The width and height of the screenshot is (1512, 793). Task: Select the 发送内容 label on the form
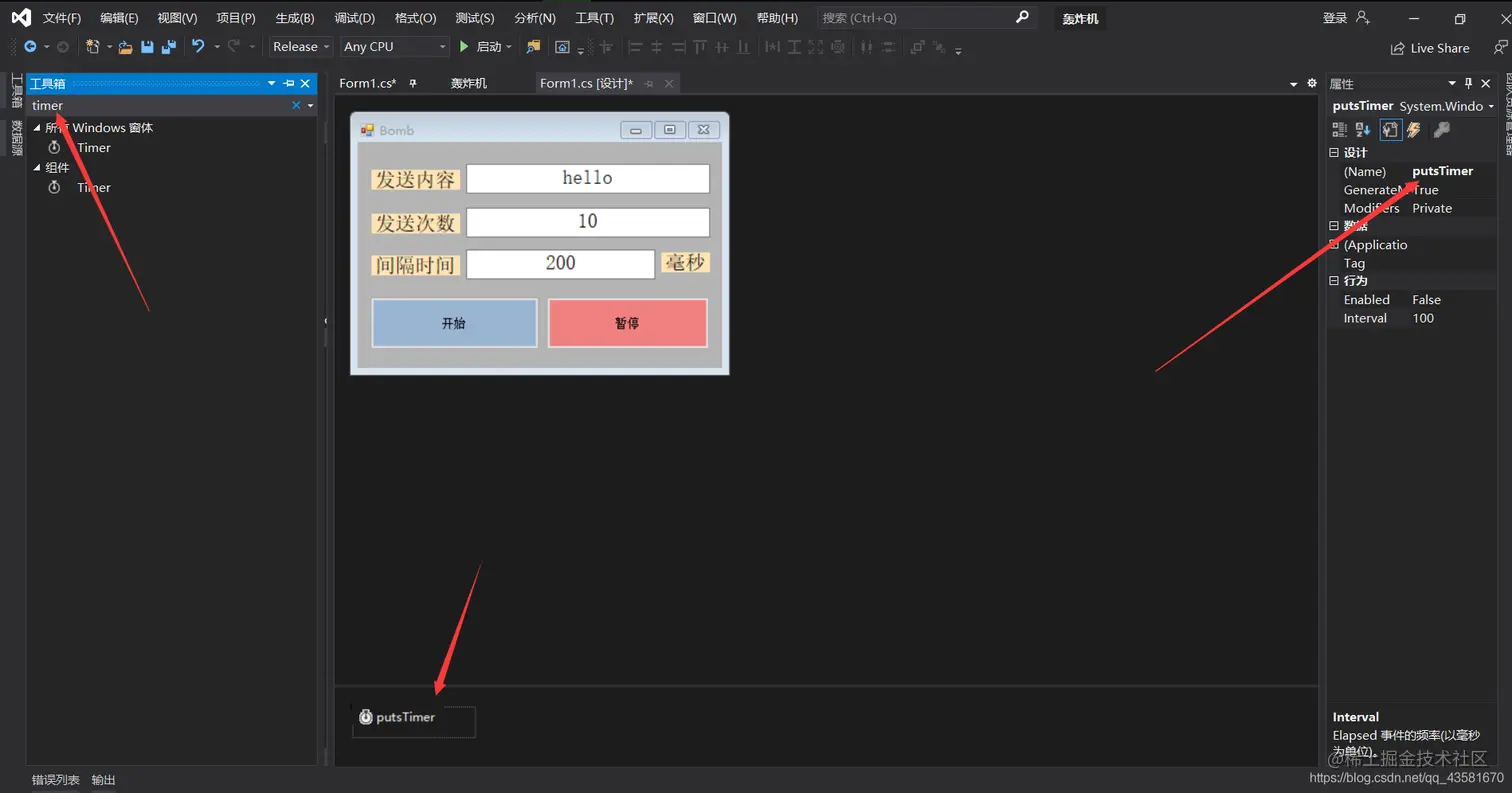(x=416, y=180)
